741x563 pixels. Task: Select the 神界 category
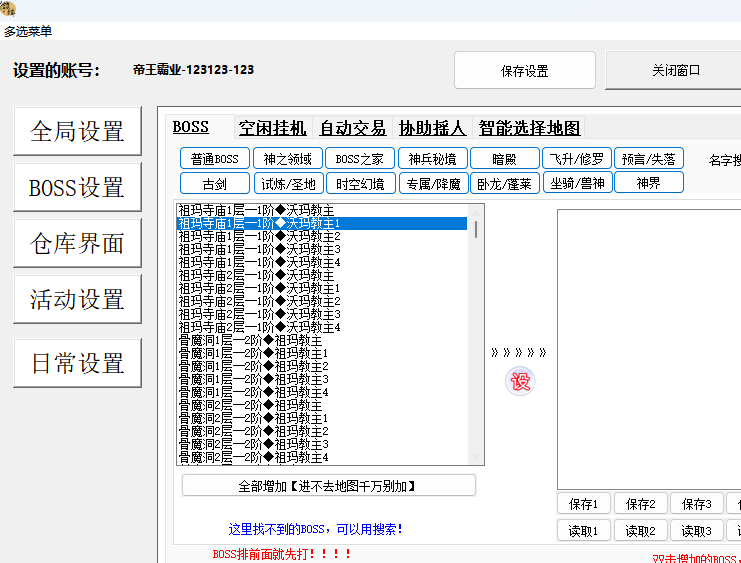[x=649, y=182]
